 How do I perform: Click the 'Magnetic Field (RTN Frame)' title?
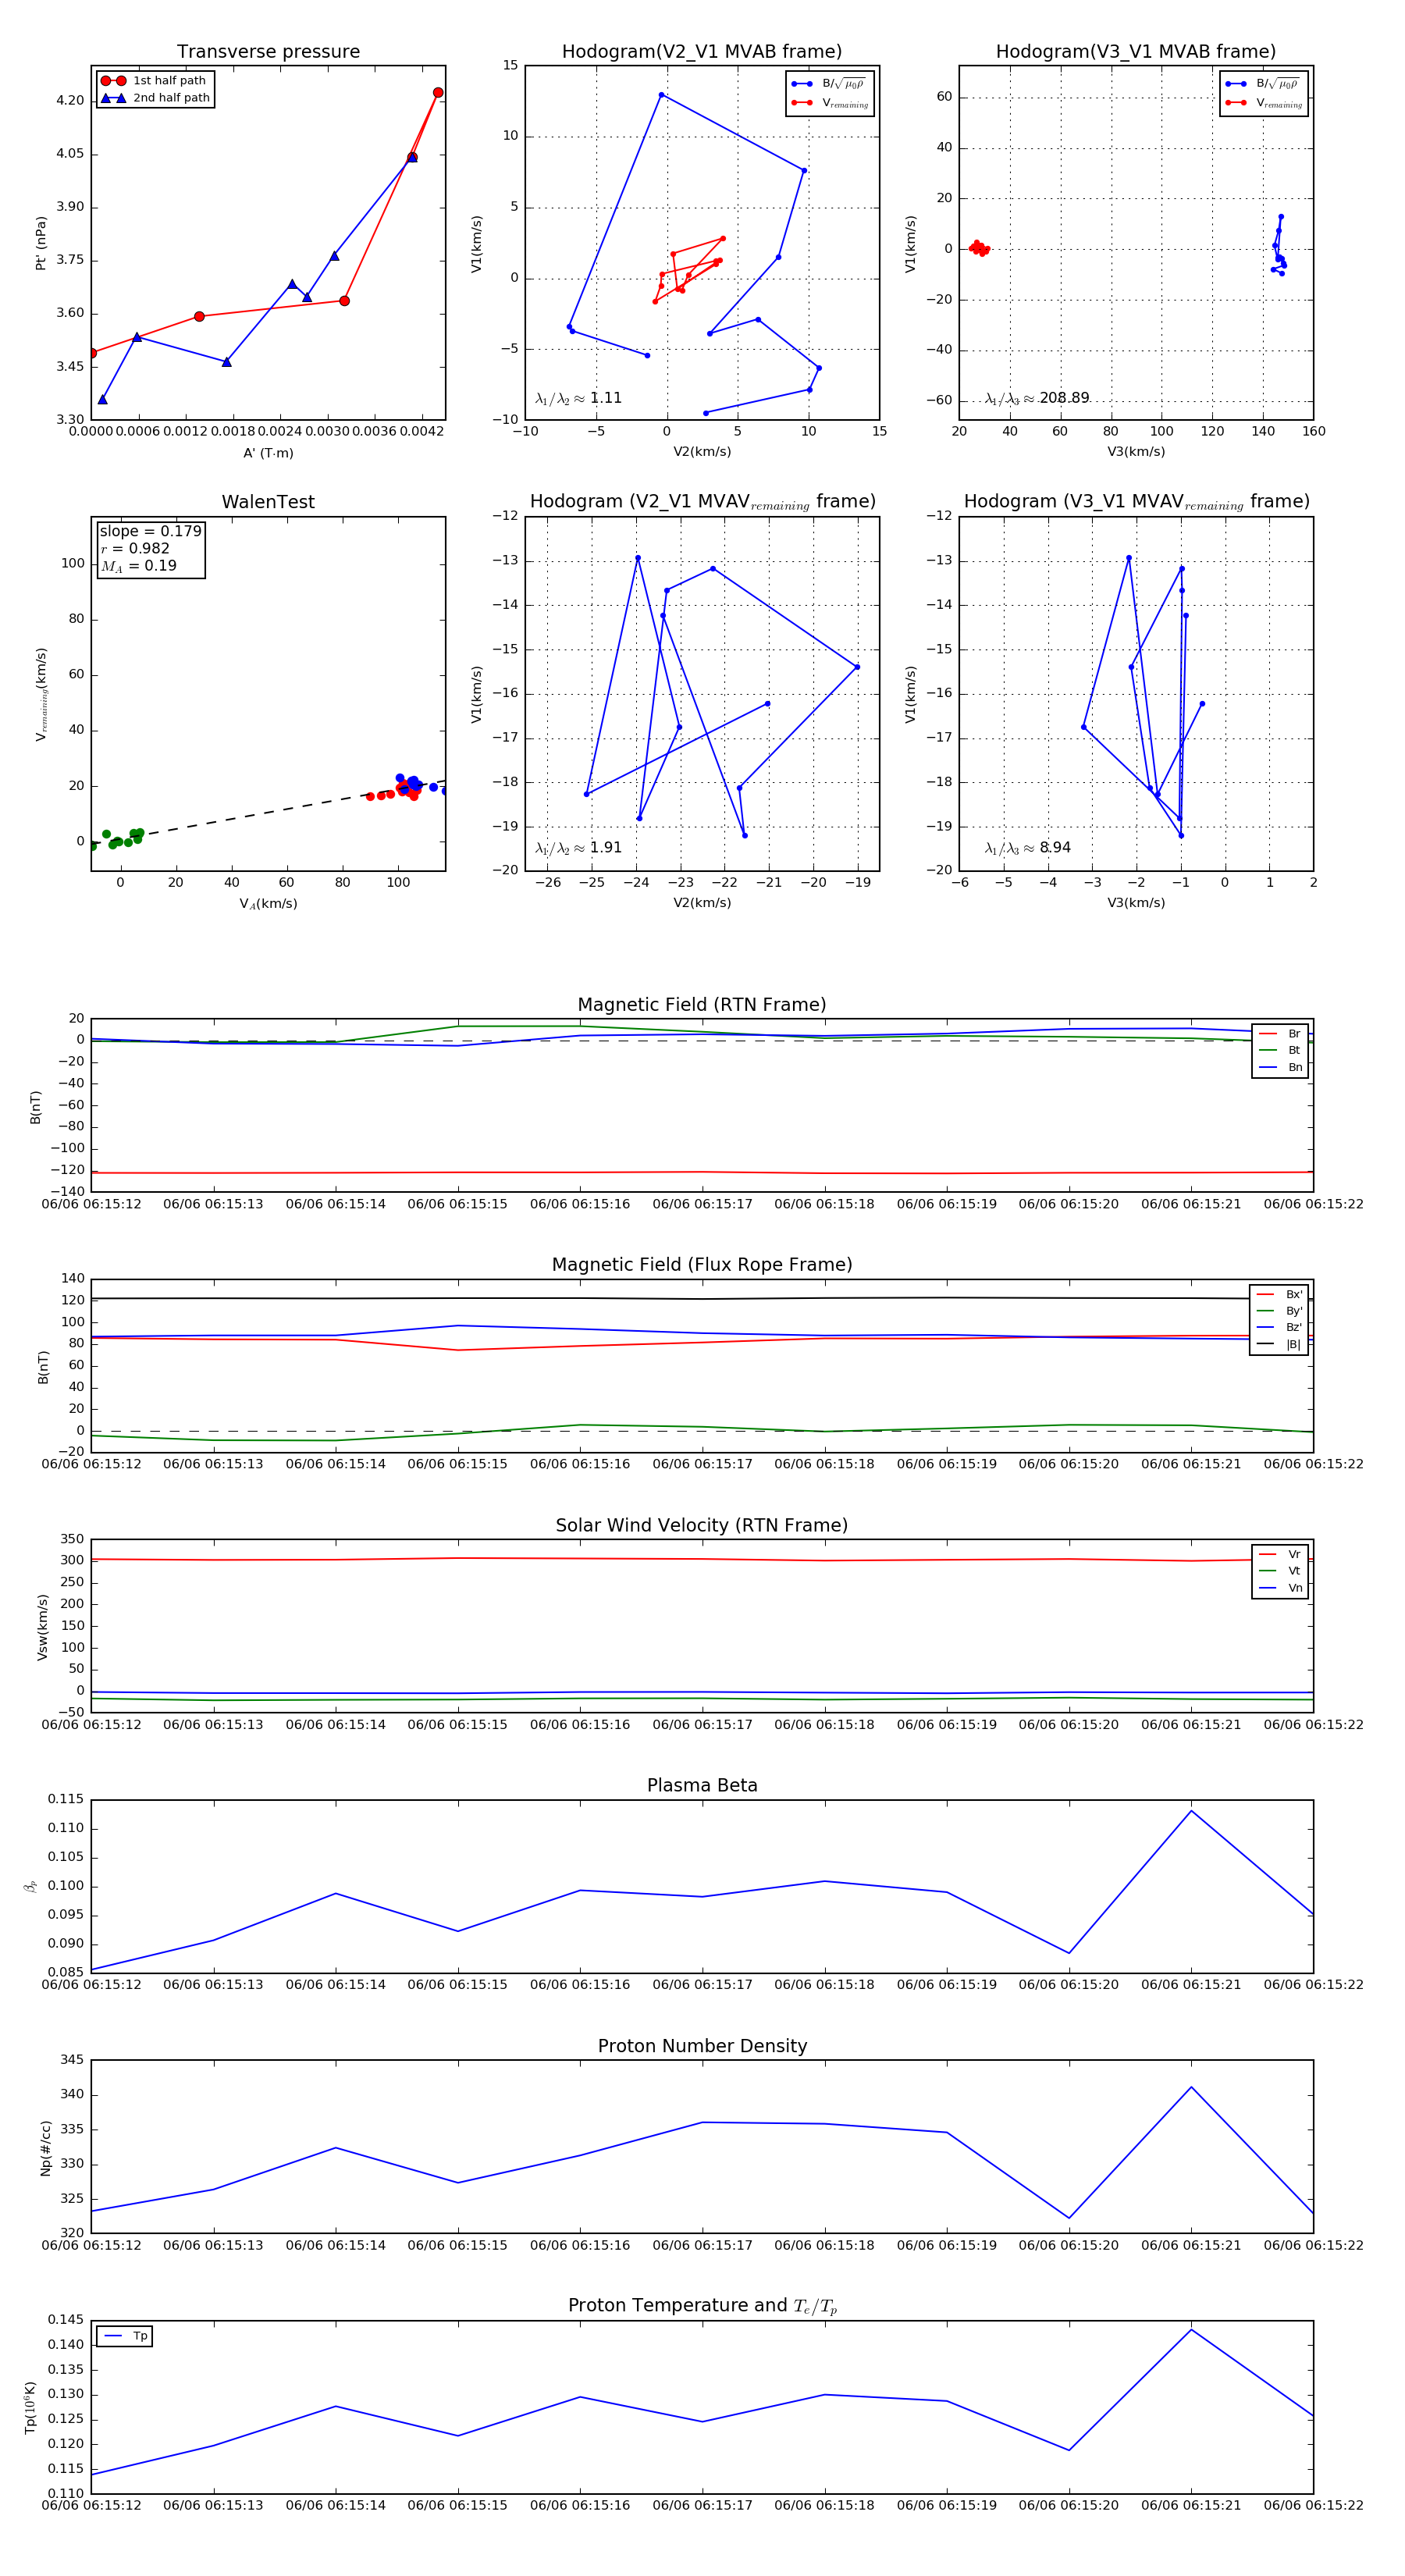click(702, 1005)
